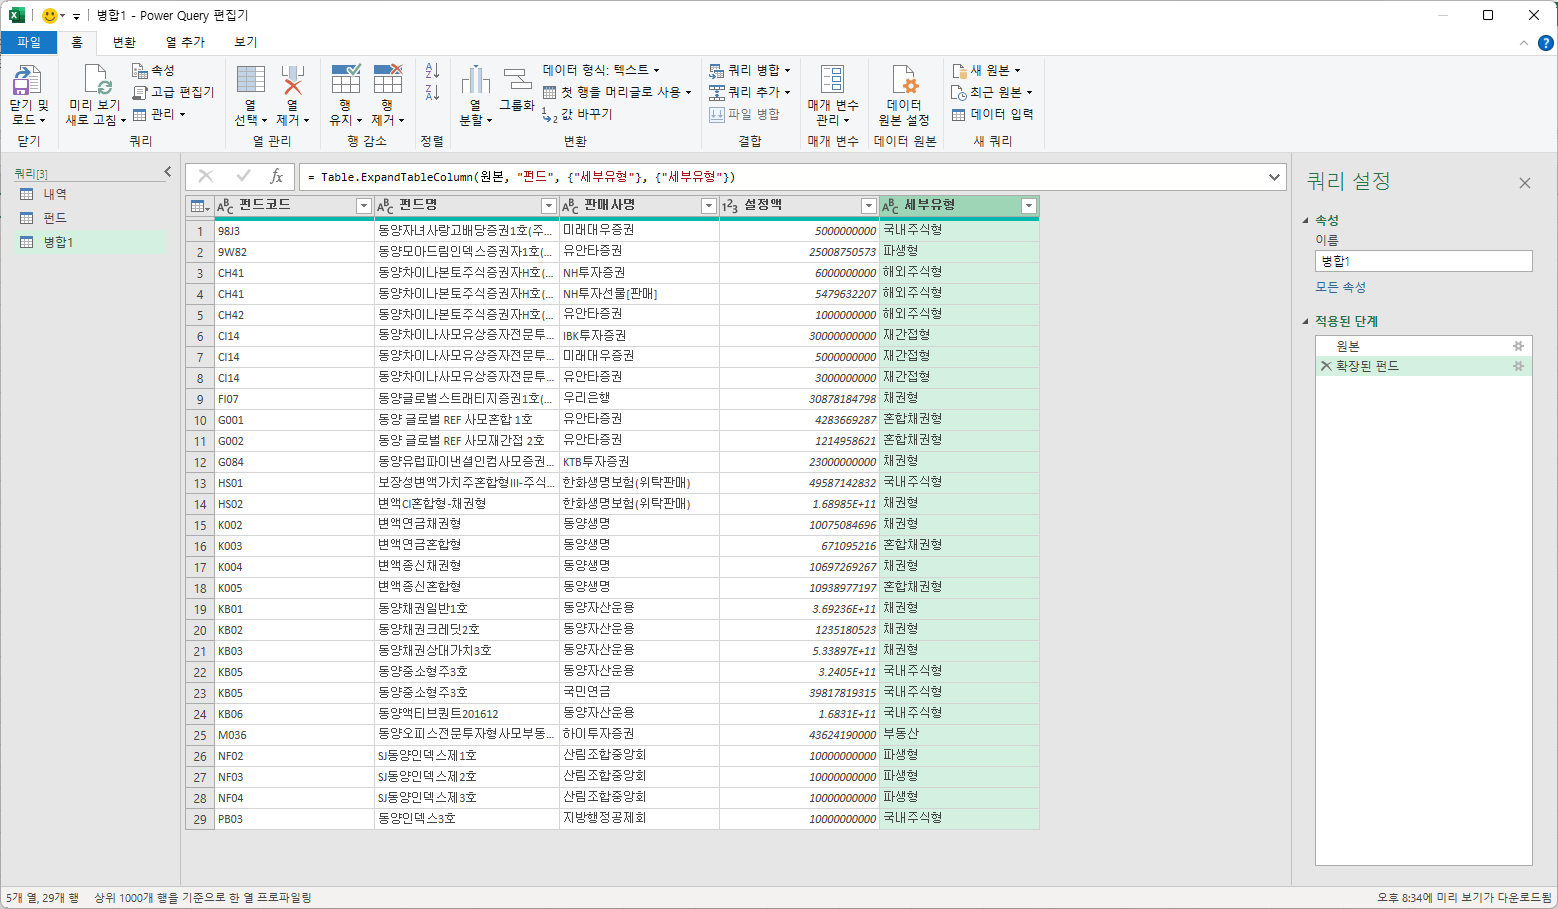Click the Close & Load (닫기 및 로드) icon
The image size is (1558, 909).
27,81
